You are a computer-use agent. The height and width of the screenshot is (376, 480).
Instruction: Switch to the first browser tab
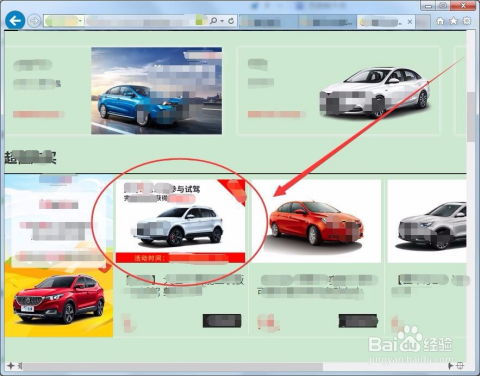(268, 22)
